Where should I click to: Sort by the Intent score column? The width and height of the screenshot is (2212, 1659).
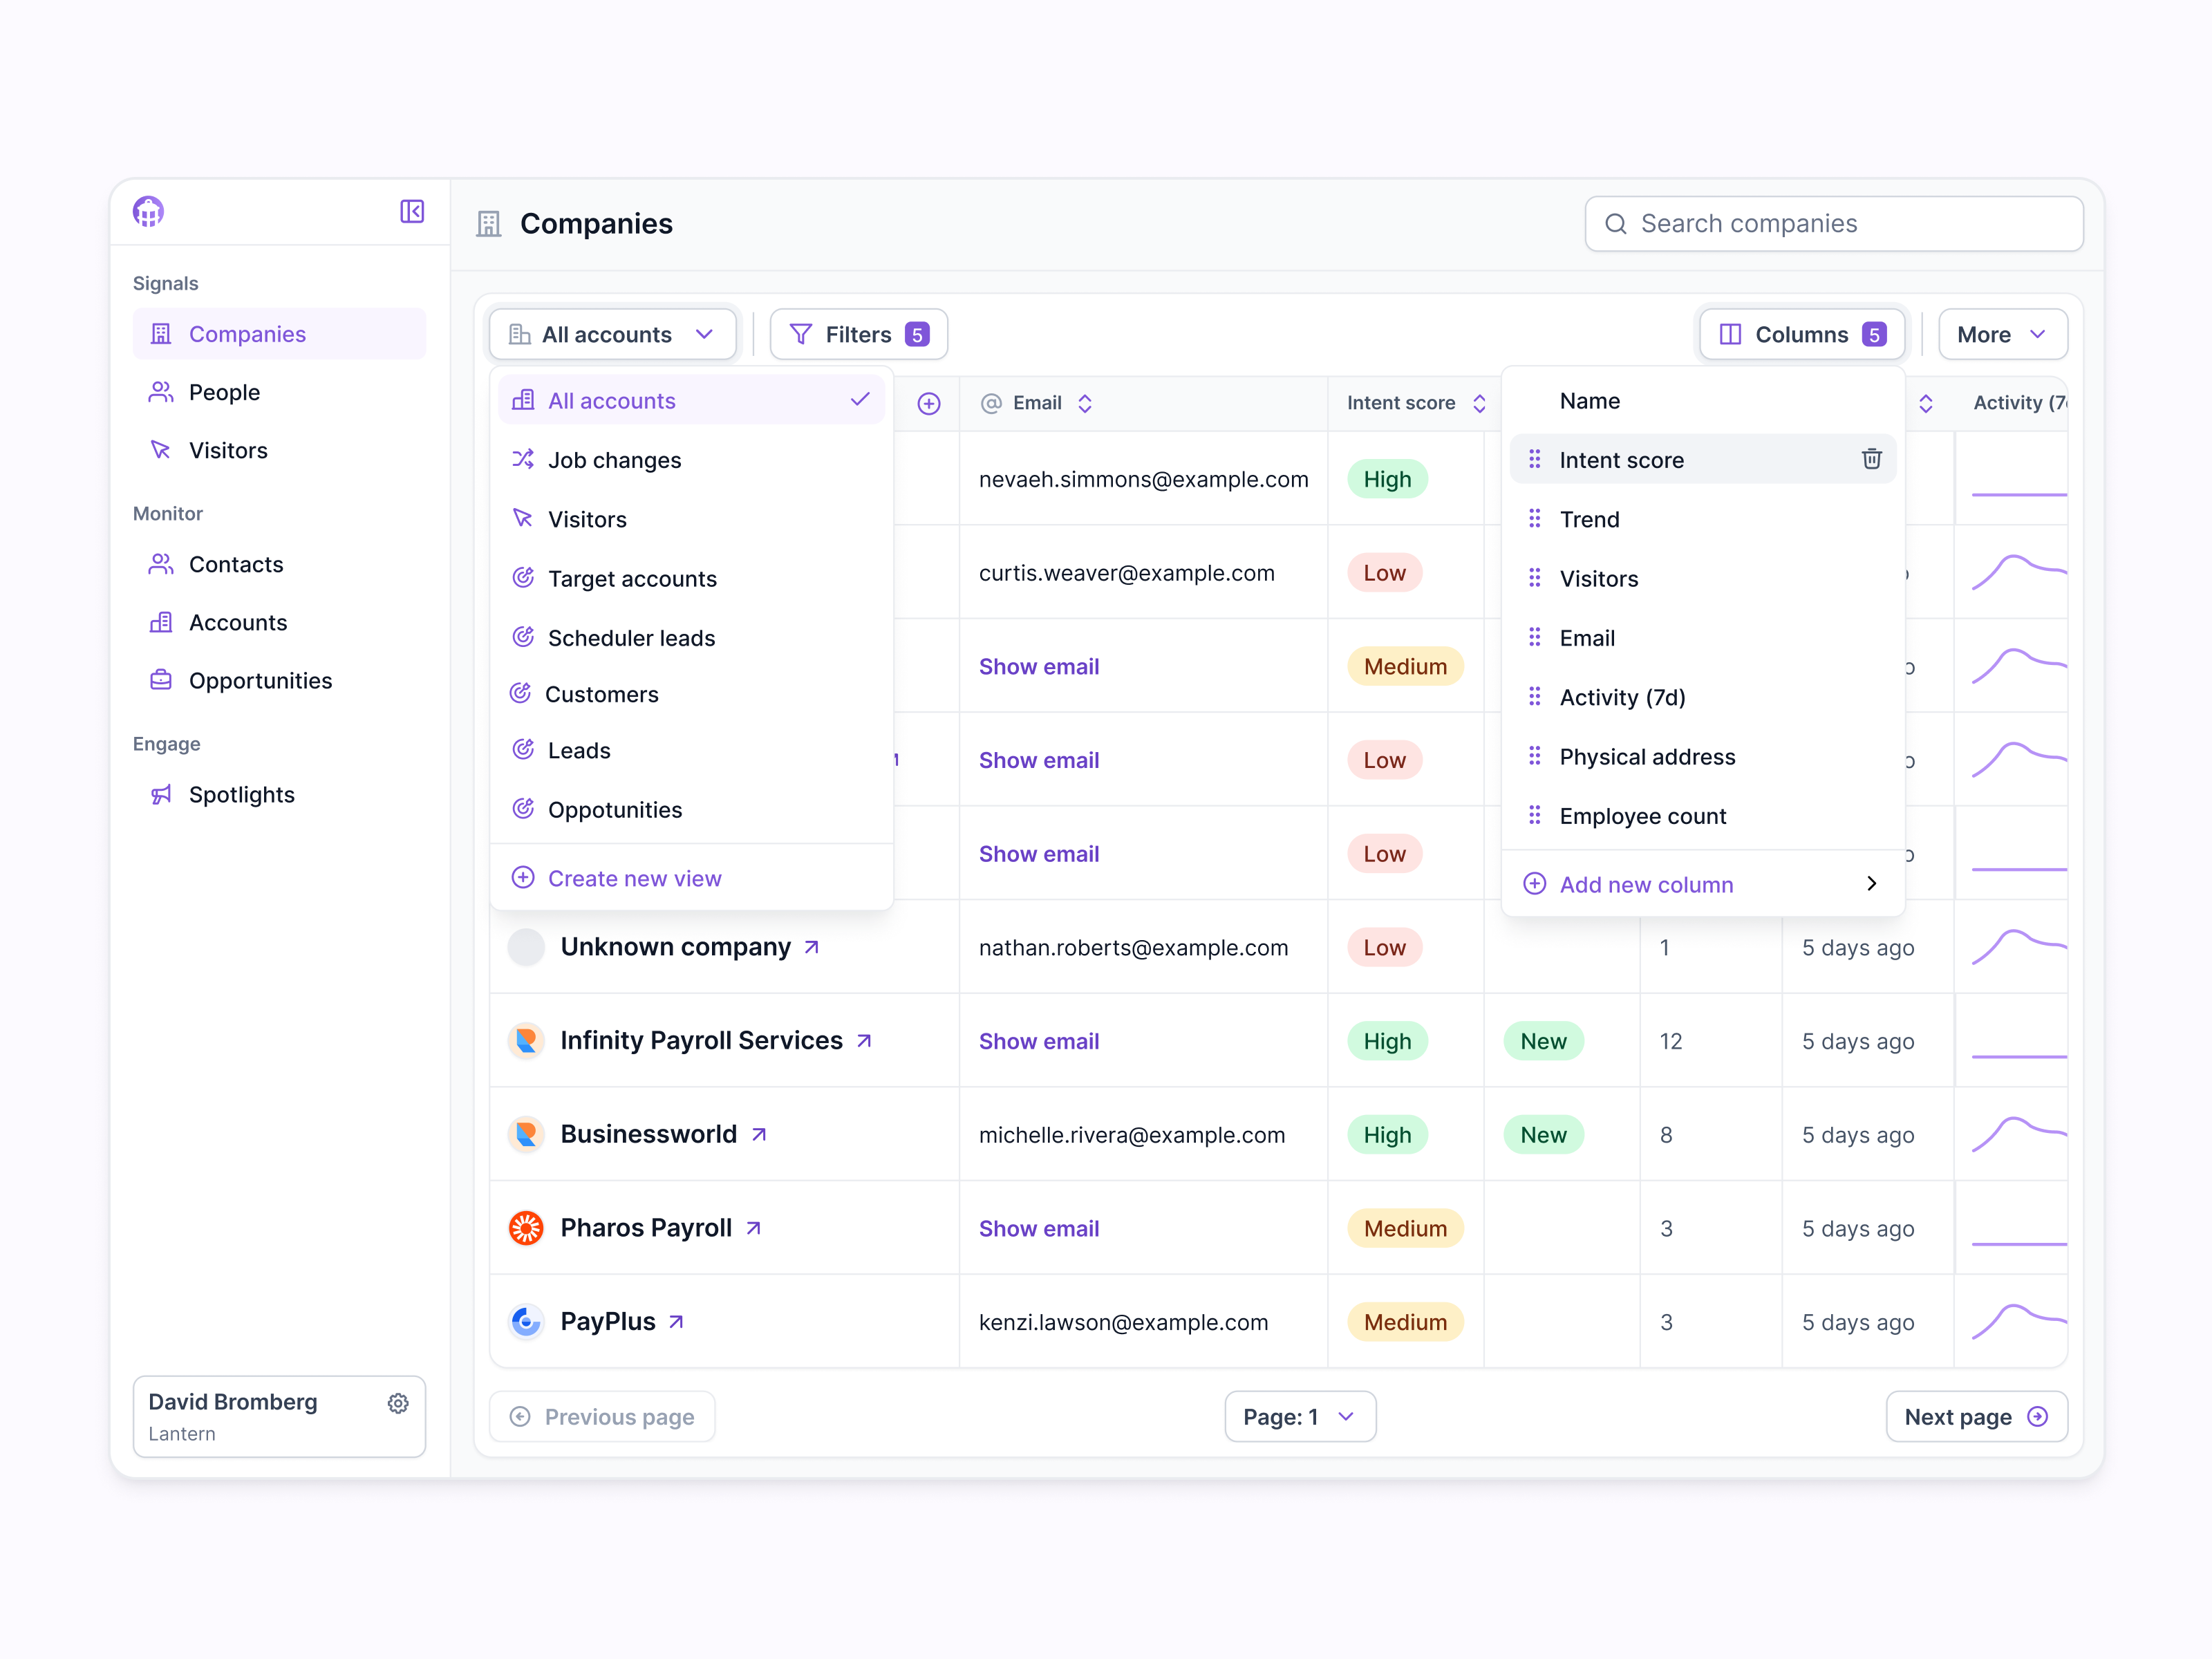tap(1481, 403)
